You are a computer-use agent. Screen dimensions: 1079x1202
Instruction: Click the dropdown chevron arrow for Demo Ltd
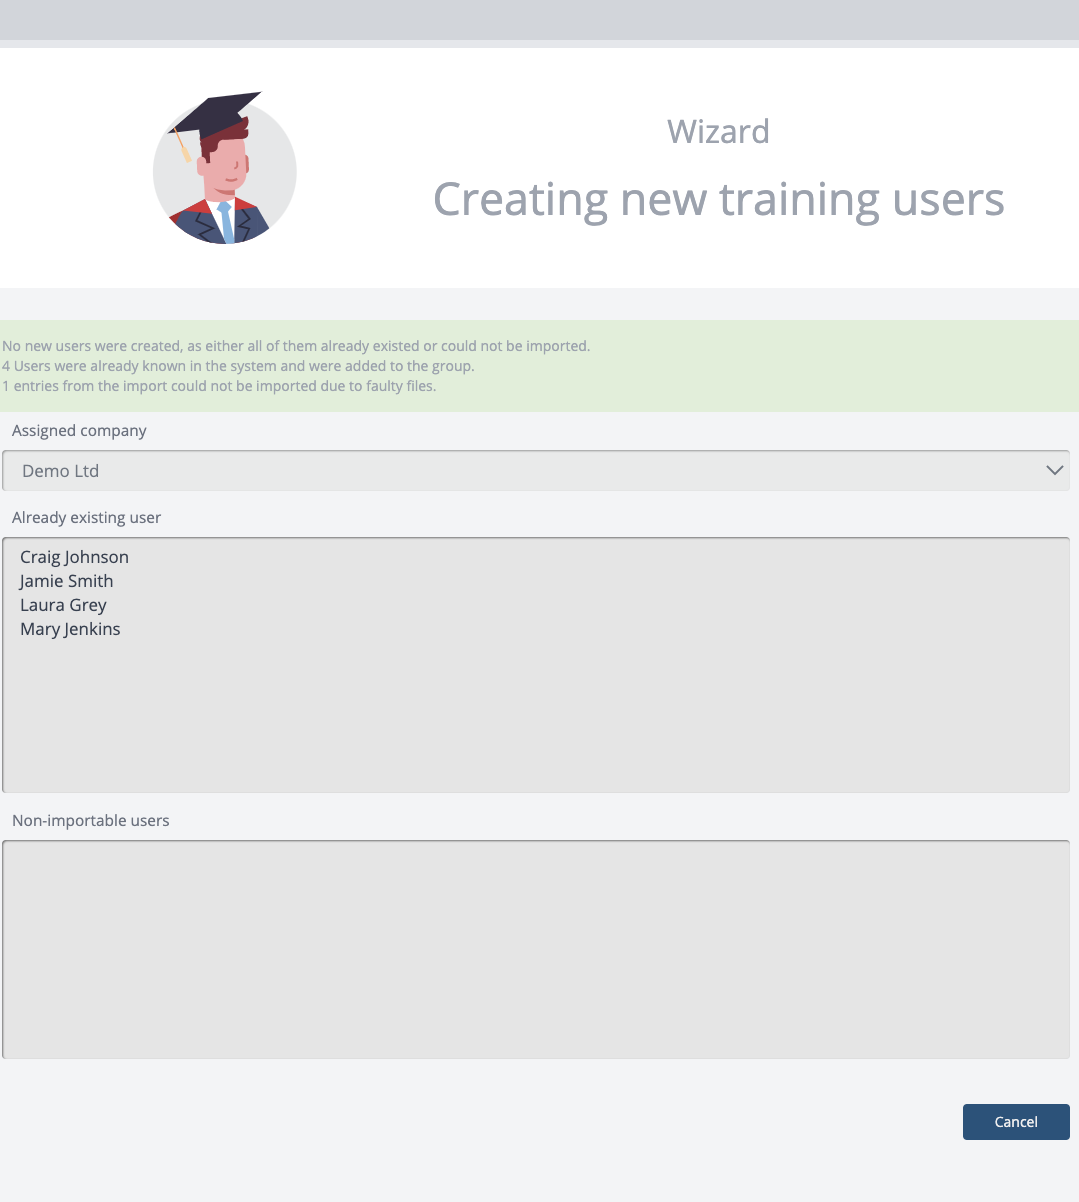click(x=1054, y=470)
